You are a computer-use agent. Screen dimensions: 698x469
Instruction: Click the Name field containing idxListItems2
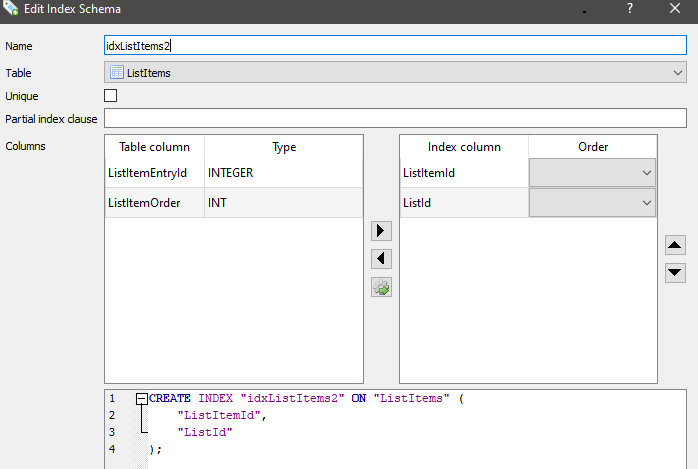(394, 46)
